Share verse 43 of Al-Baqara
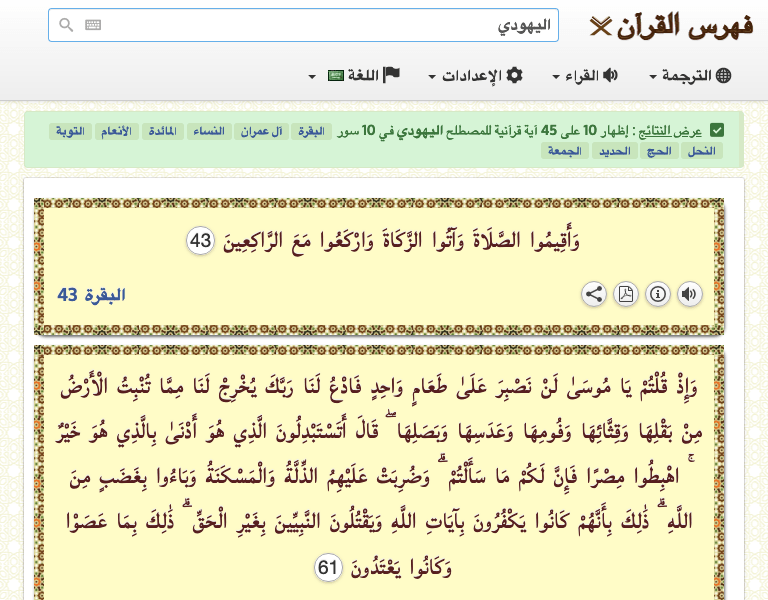768x600 pixels. 594,294
